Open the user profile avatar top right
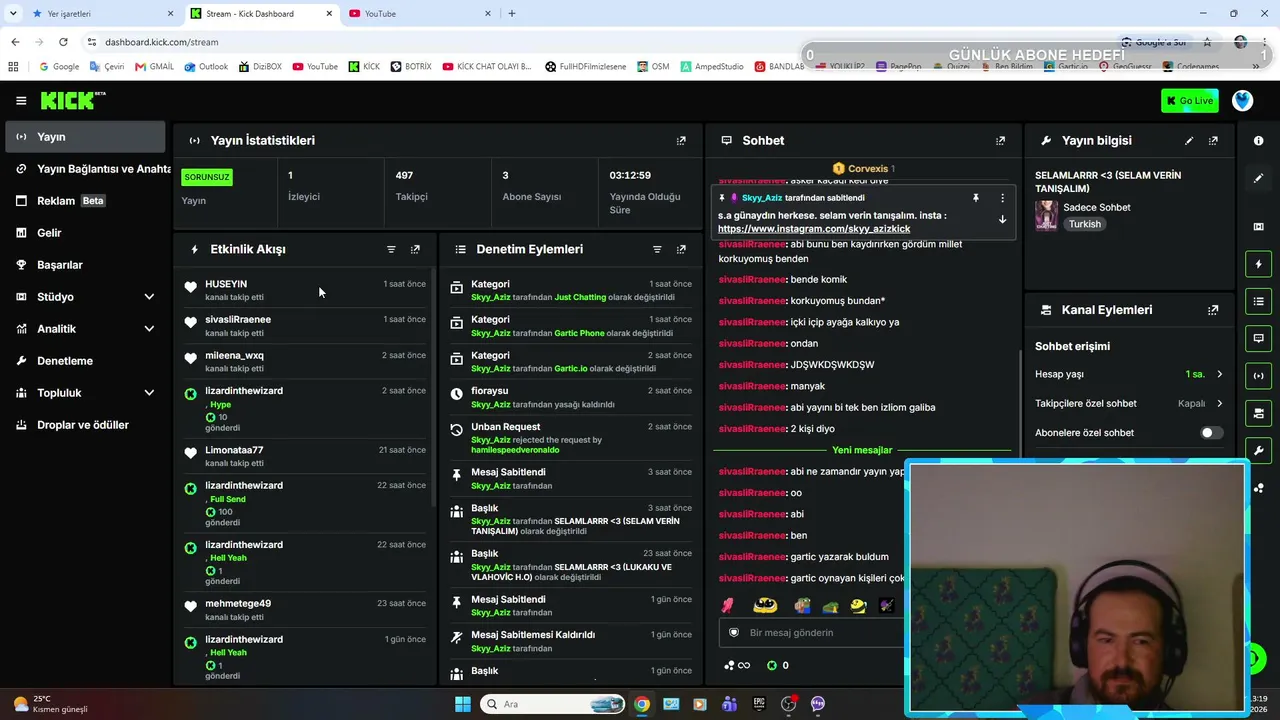The image size is (1280, 720). click(1243, 100)
